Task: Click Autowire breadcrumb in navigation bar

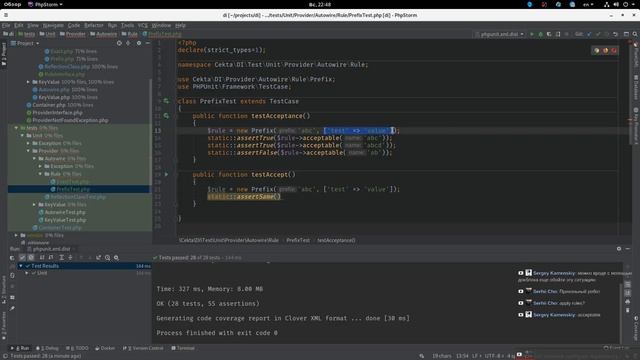Action: pyautogui.click(x=103, y=34)
